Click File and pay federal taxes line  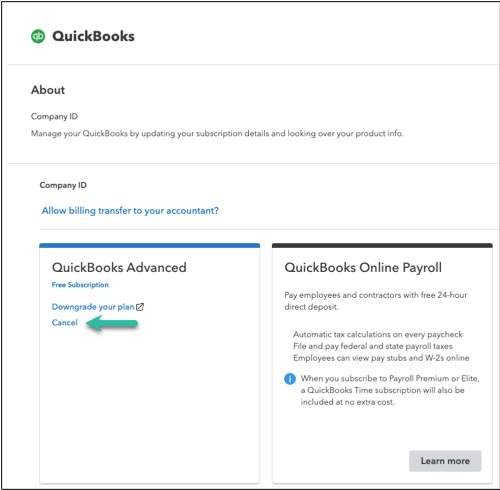373,346
